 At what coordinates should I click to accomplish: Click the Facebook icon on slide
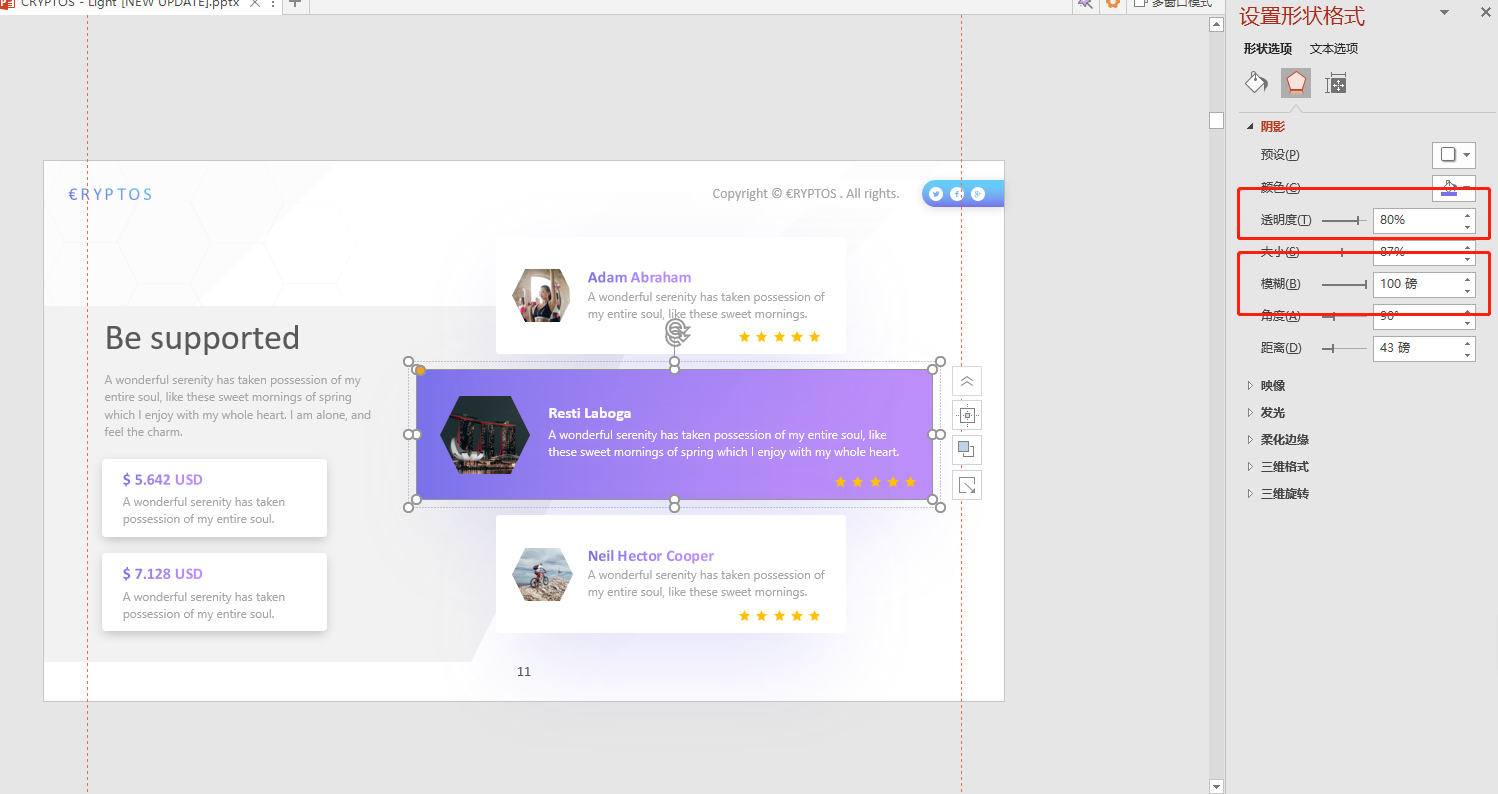957,194
